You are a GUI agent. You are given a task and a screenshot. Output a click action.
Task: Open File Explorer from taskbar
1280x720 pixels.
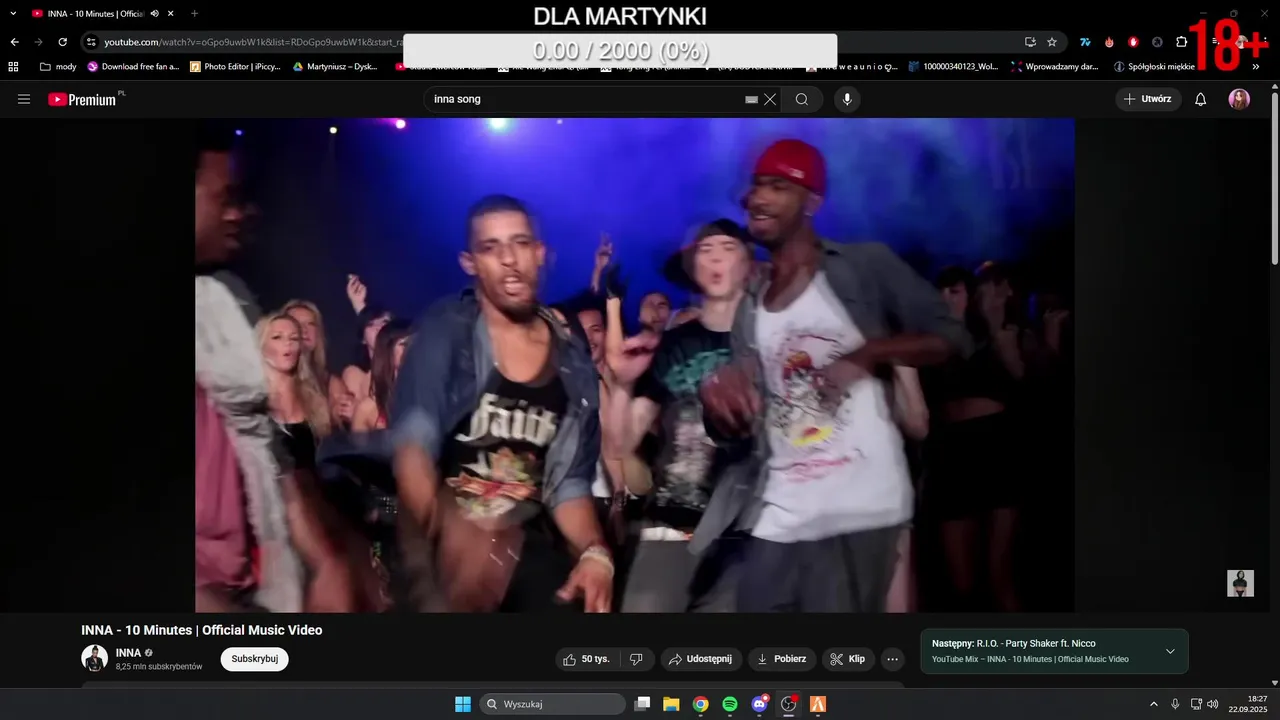tap(671, 704)
